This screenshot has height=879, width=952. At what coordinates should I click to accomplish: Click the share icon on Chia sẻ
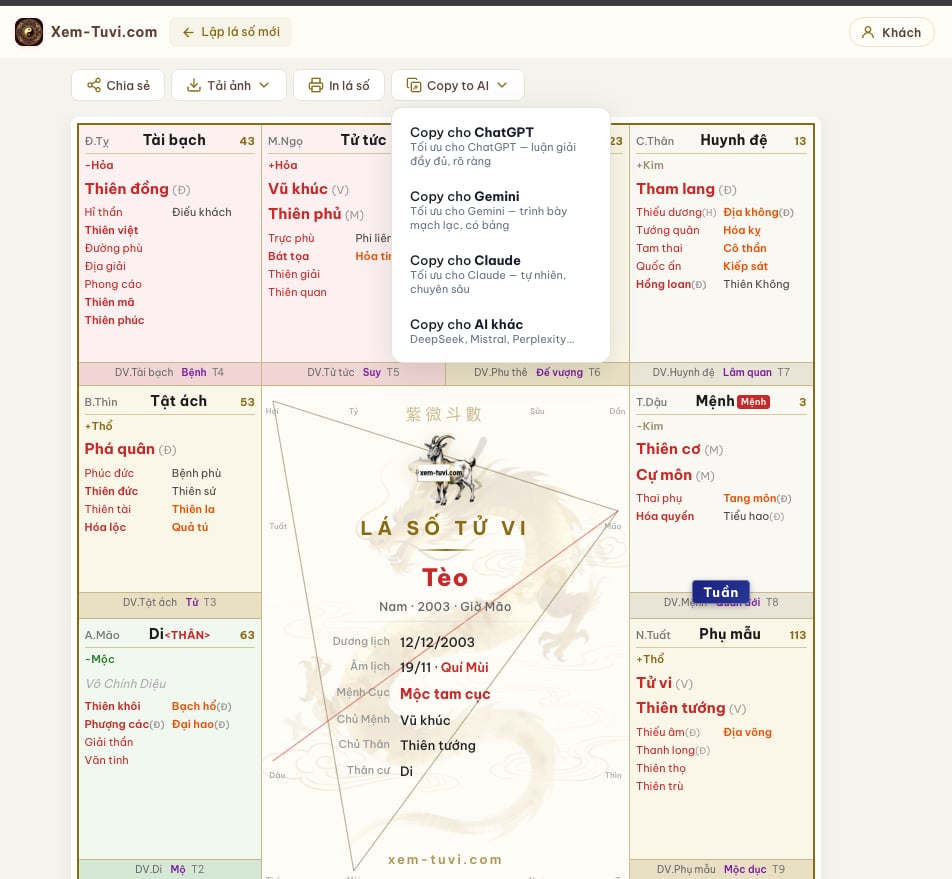click(94, 85)
